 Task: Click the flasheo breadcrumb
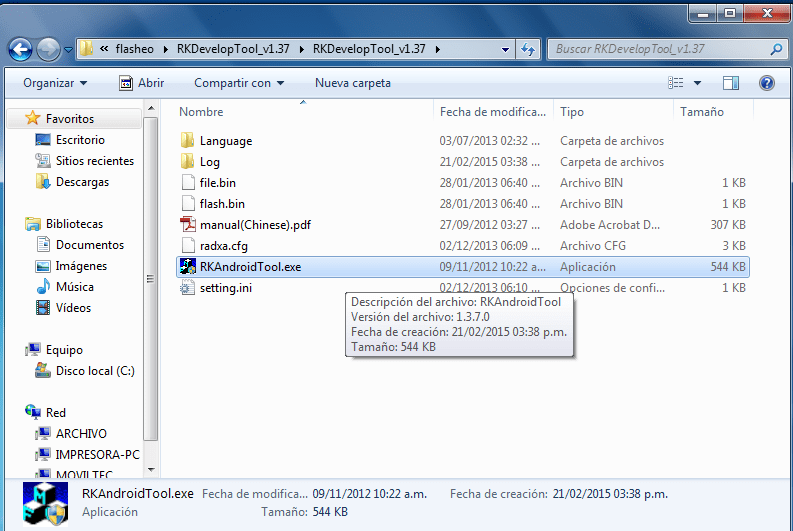pyautogui.click(x=135, y=49)
